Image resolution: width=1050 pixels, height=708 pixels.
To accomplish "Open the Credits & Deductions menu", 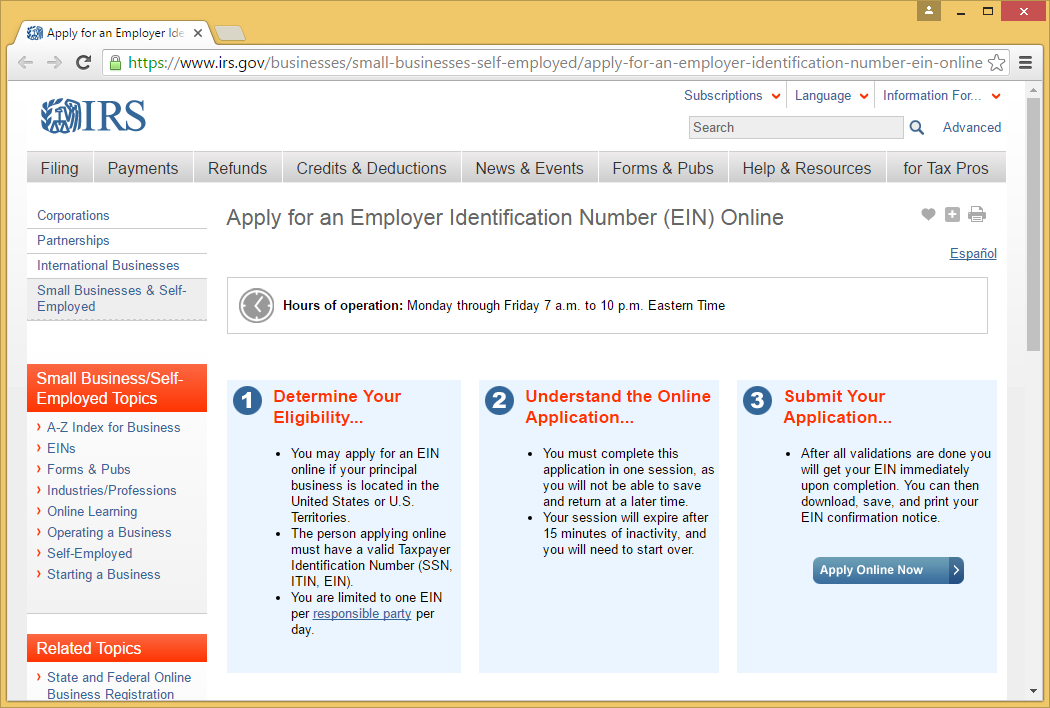I will (372, 168).
